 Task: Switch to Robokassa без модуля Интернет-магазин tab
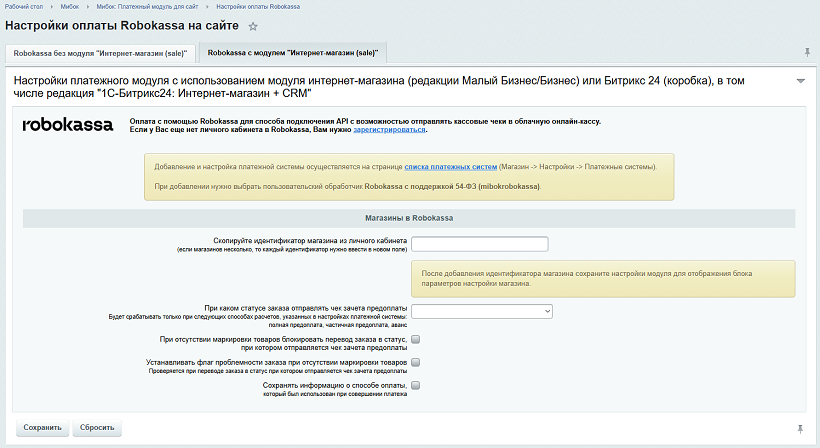(100, 53)
